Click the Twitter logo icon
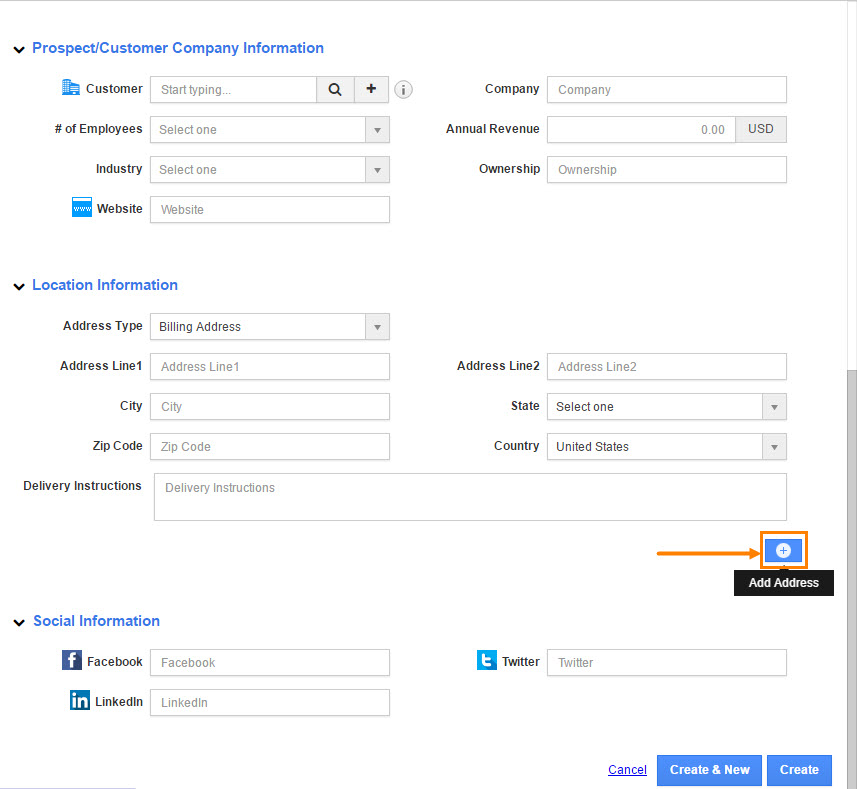 tap(487, 661)
